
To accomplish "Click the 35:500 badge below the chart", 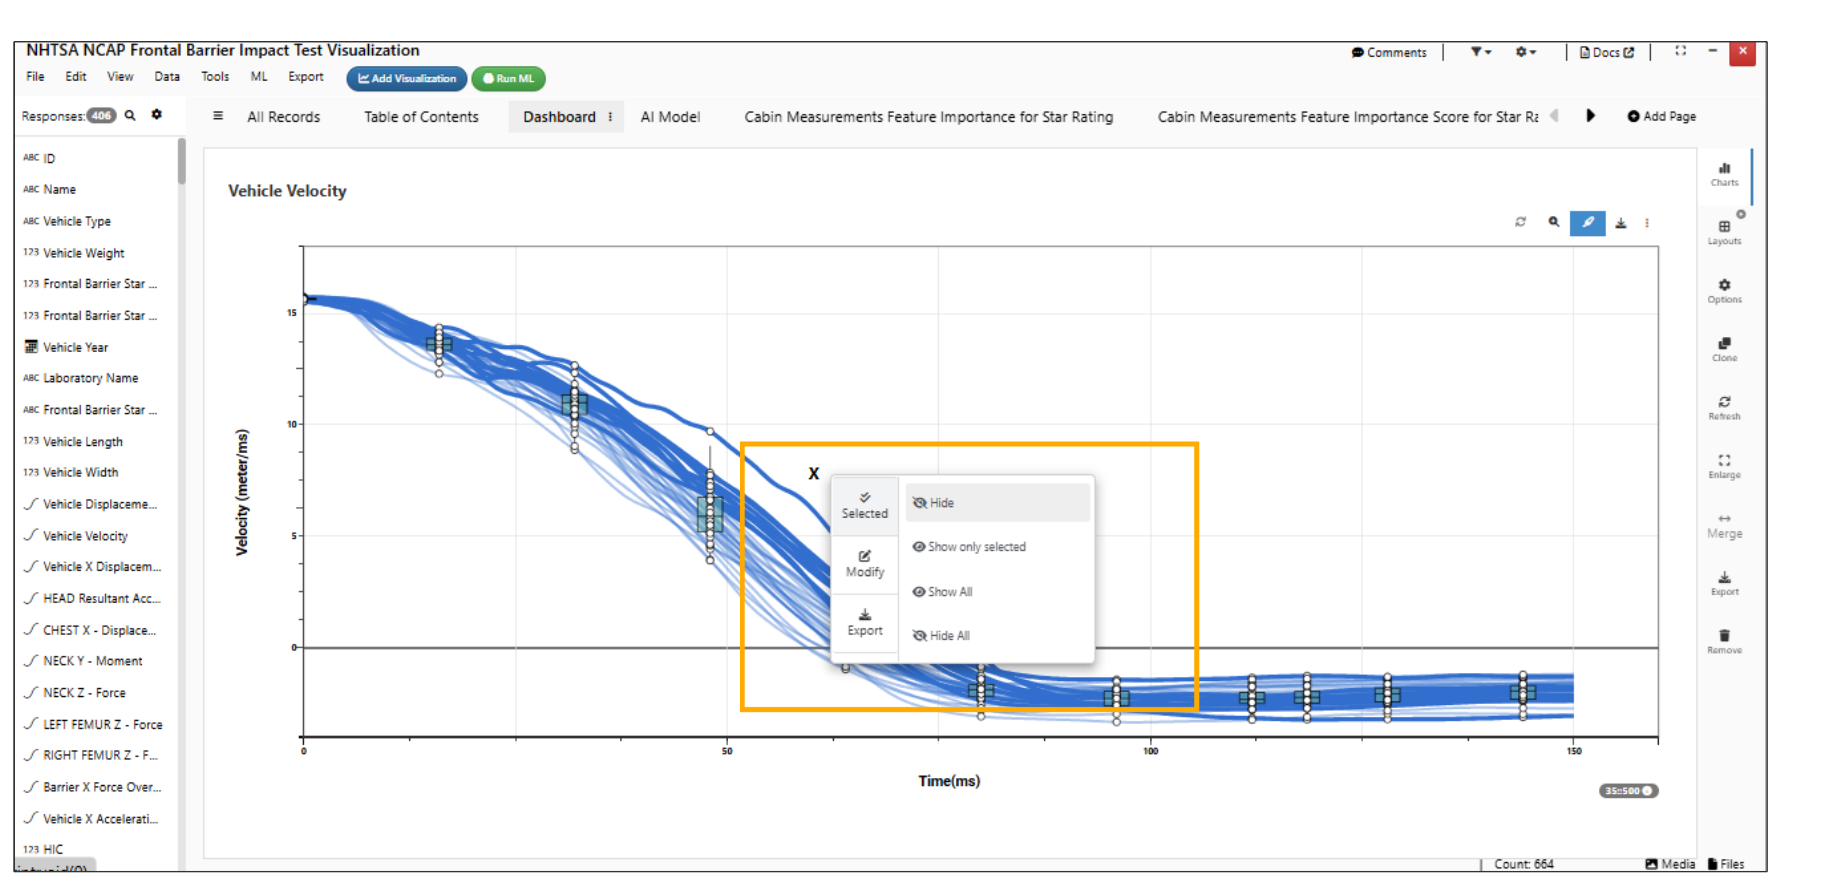I will pyautogui.click(x=1628, y=791).
